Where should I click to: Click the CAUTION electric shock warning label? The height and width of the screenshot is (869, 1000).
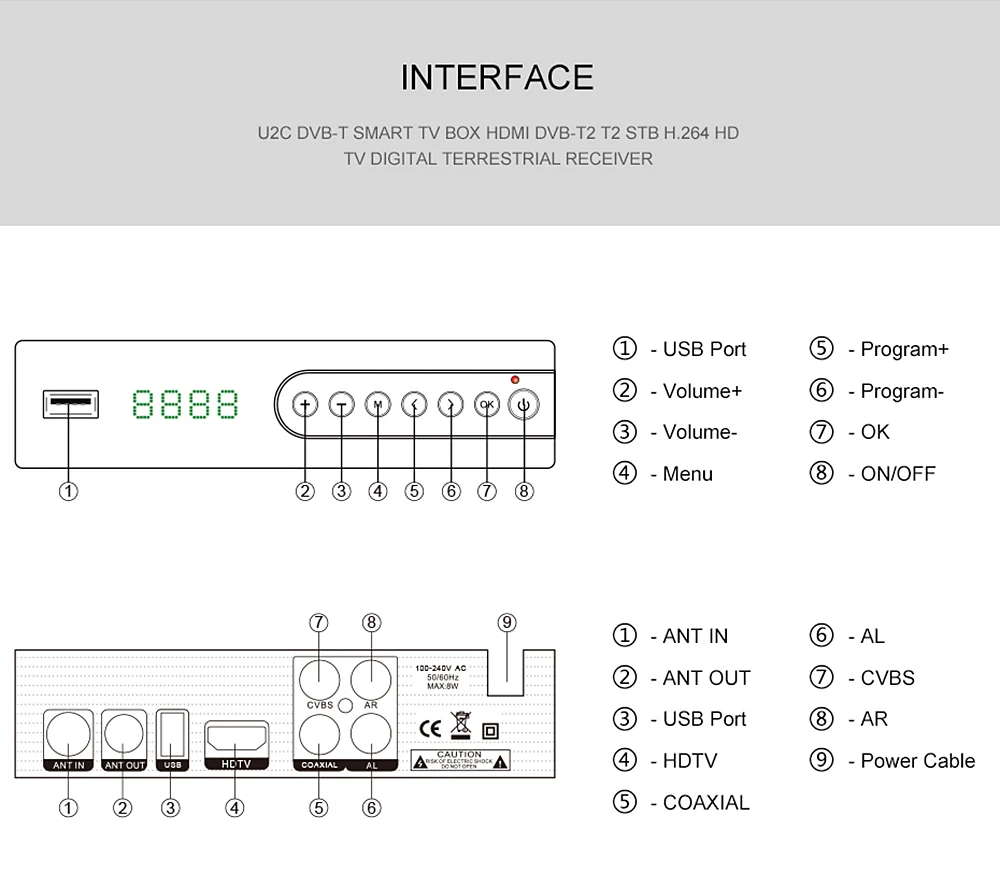click(x=460, y=760)
